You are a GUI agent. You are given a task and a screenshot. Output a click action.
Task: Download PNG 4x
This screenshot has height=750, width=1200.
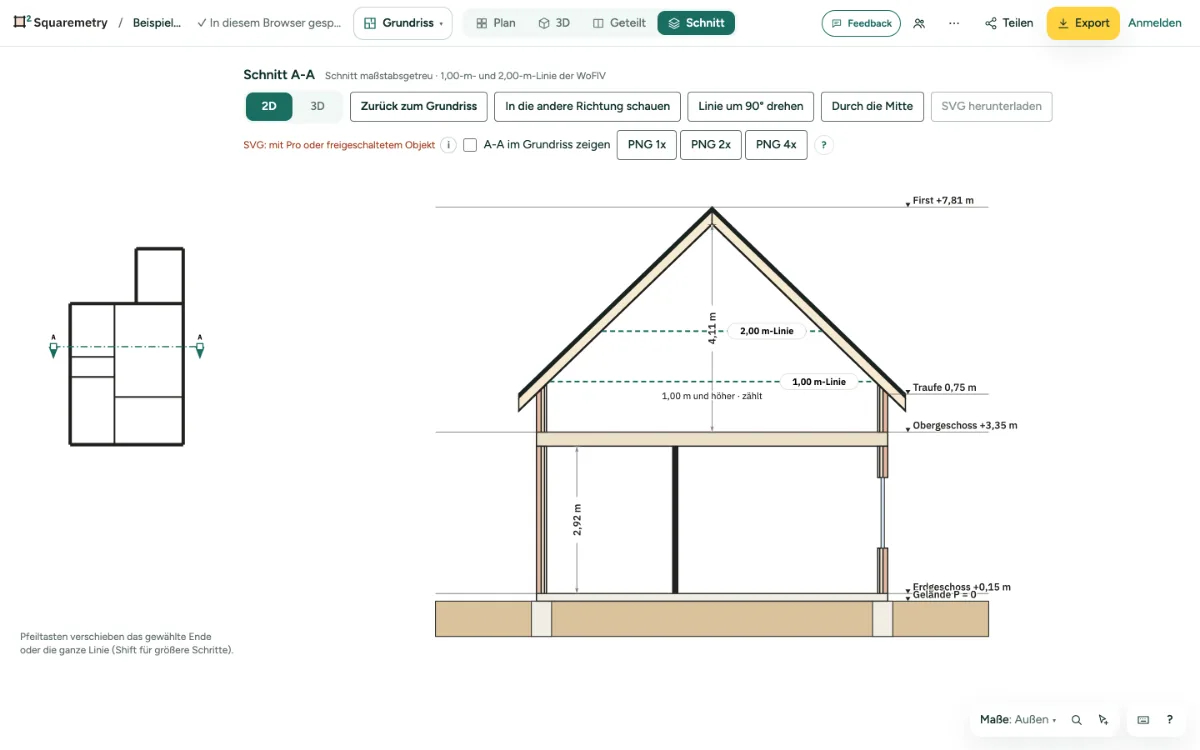click(776, 145)
